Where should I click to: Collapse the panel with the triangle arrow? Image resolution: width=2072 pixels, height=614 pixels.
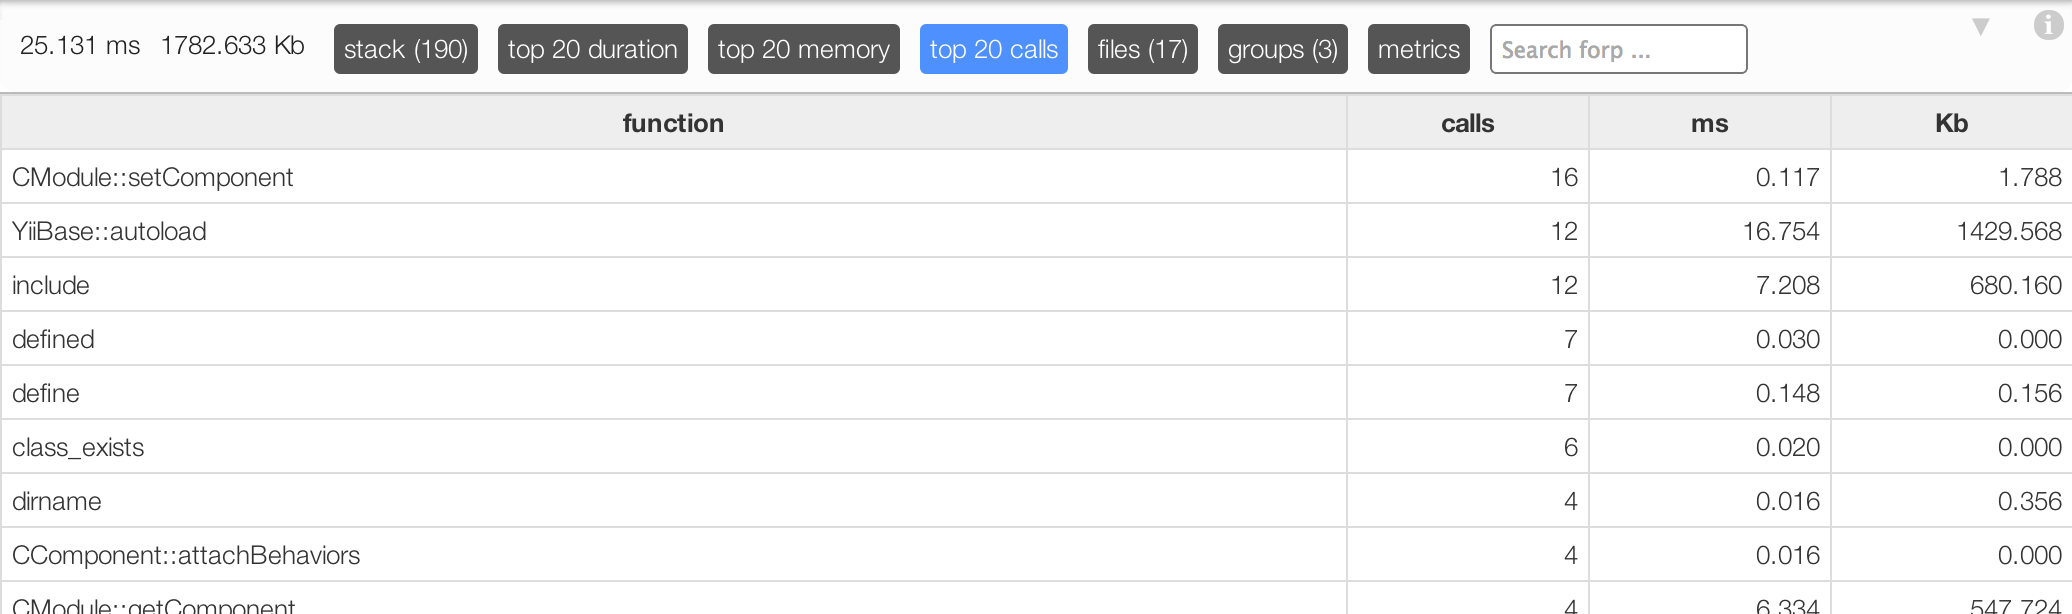click(1980, 27)
